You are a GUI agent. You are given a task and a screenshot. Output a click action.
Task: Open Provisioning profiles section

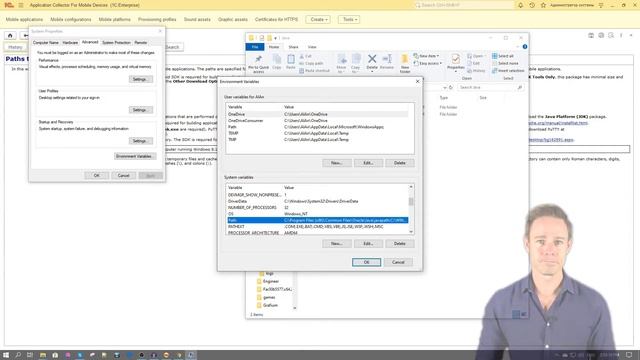(x=157, y=20)
